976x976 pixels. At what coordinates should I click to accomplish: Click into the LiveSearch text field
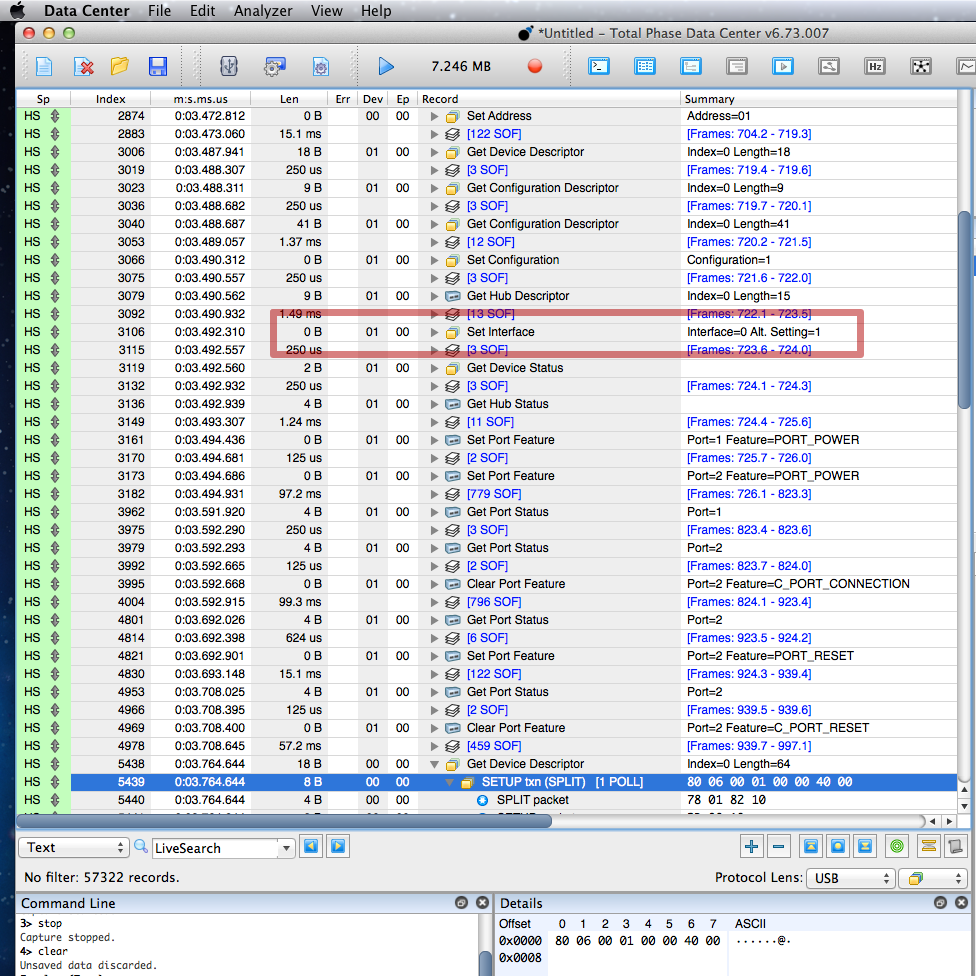coord(215,848)
